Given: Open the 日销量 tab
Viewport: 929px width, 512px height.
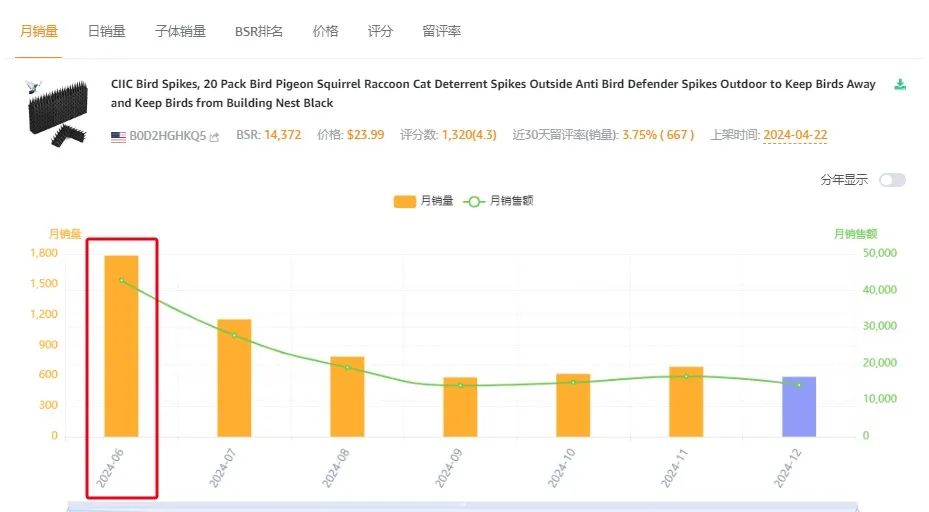Looking at the screenshot, I should 107,31.
